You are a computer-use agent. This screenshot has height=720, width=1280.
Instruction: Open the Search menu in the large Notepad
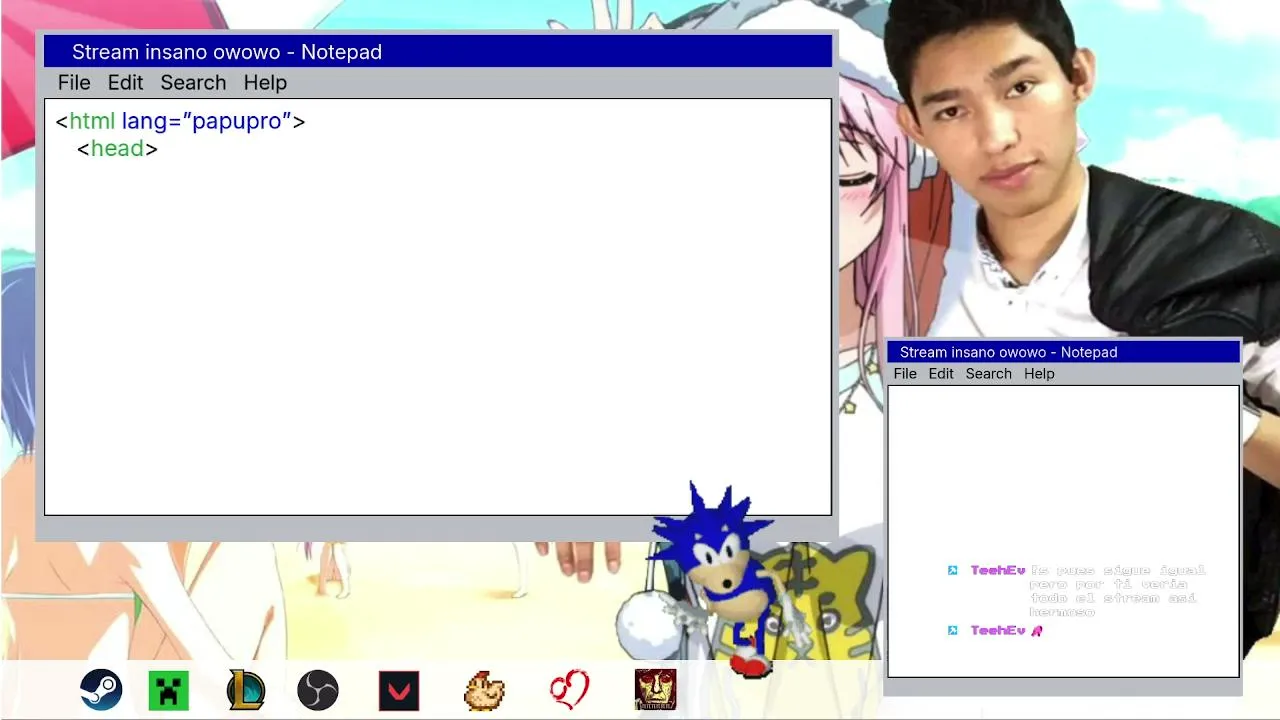[x=193, y=83]
